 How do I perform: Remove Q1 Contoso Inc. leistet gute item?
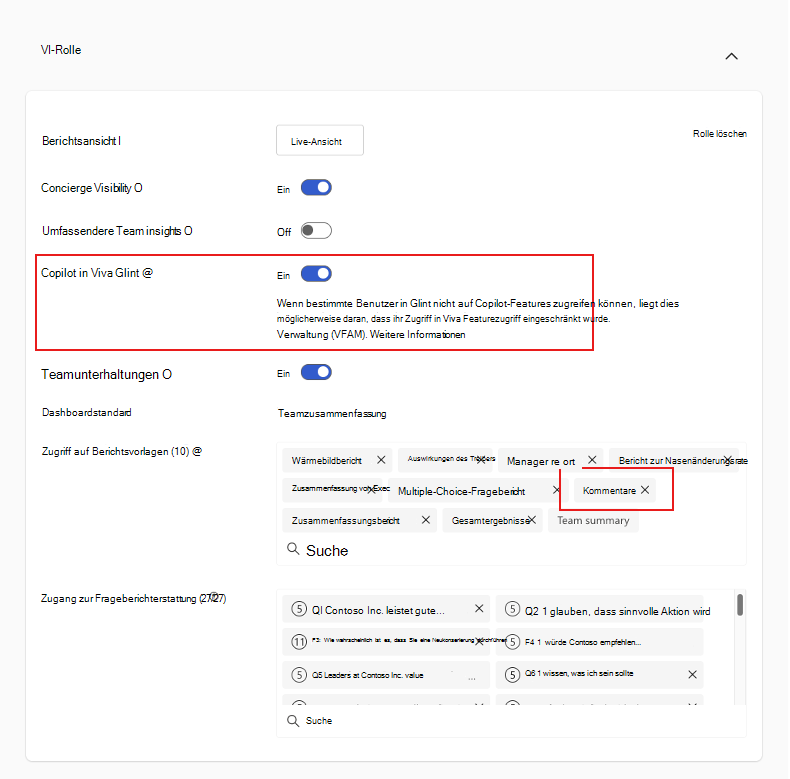click(479, 609)
